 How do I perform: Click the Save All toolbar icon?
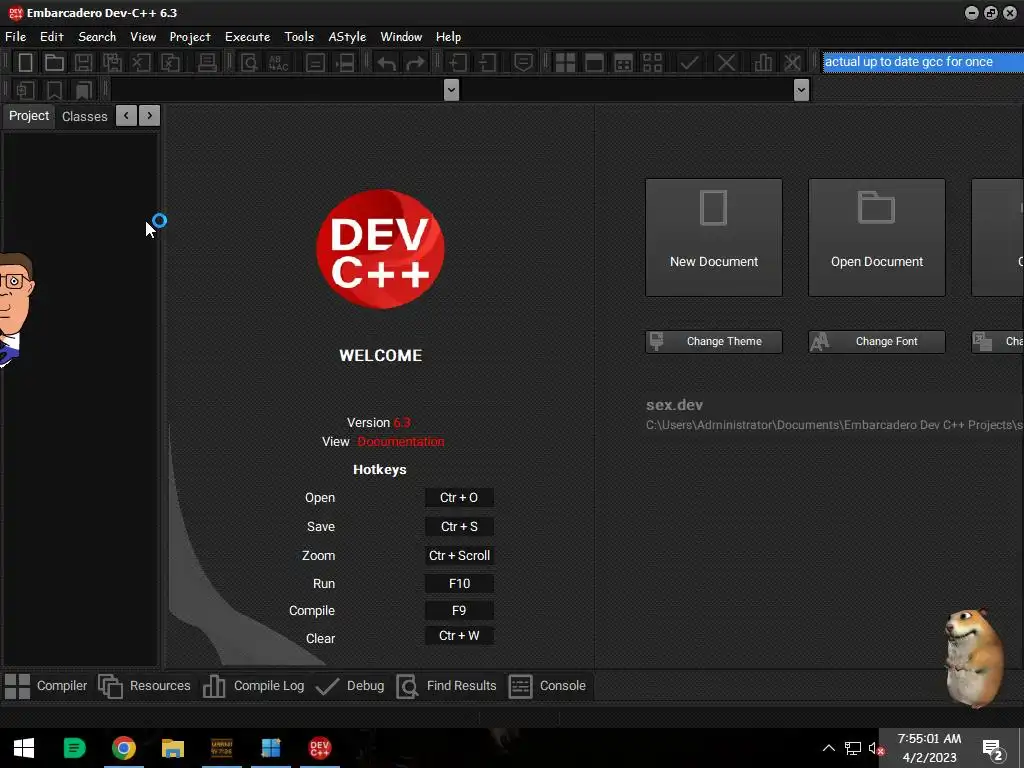(112, 63)
